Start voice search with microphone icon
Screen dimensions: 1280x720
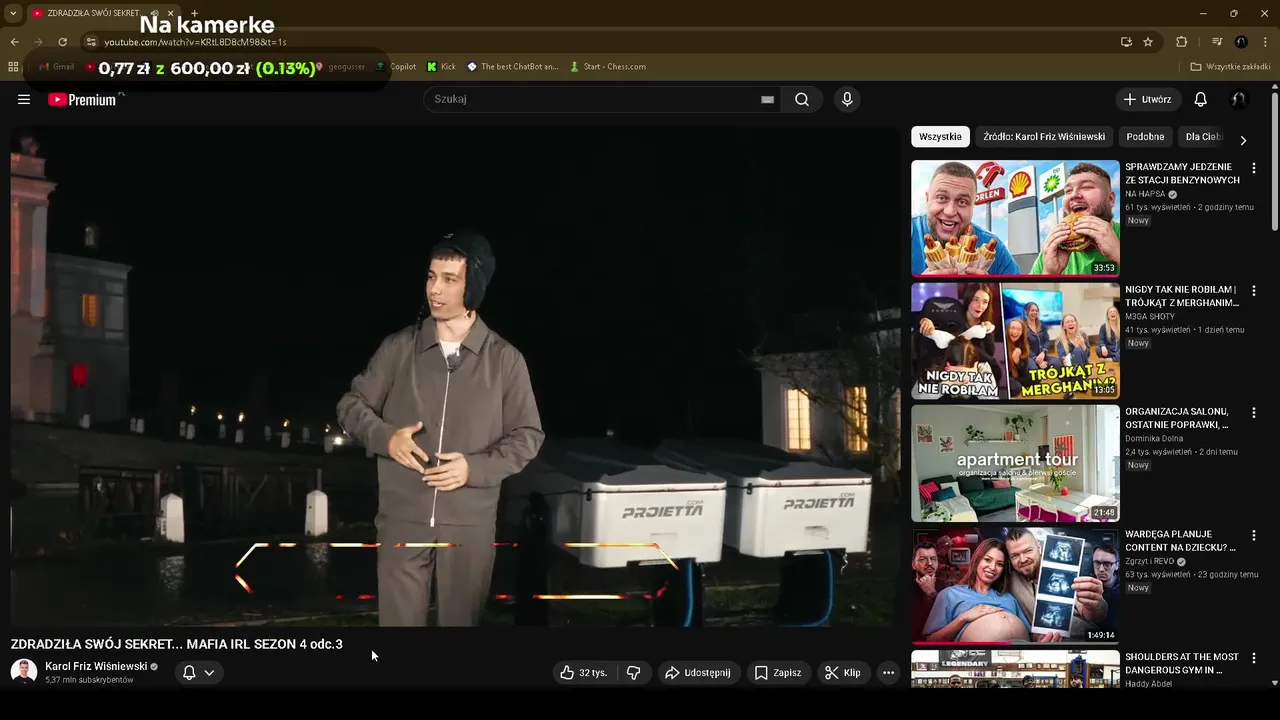coord(847,99)
